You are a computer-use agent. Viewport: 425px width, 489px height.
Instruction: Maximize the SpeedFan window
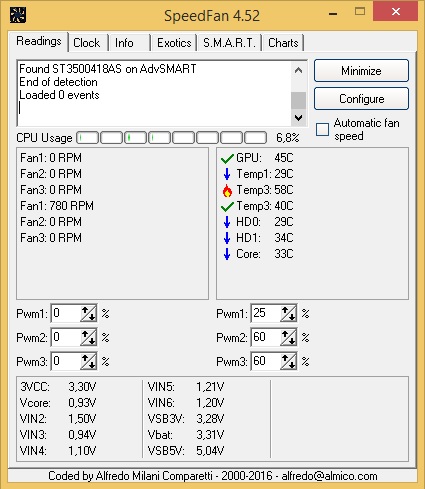360,12
